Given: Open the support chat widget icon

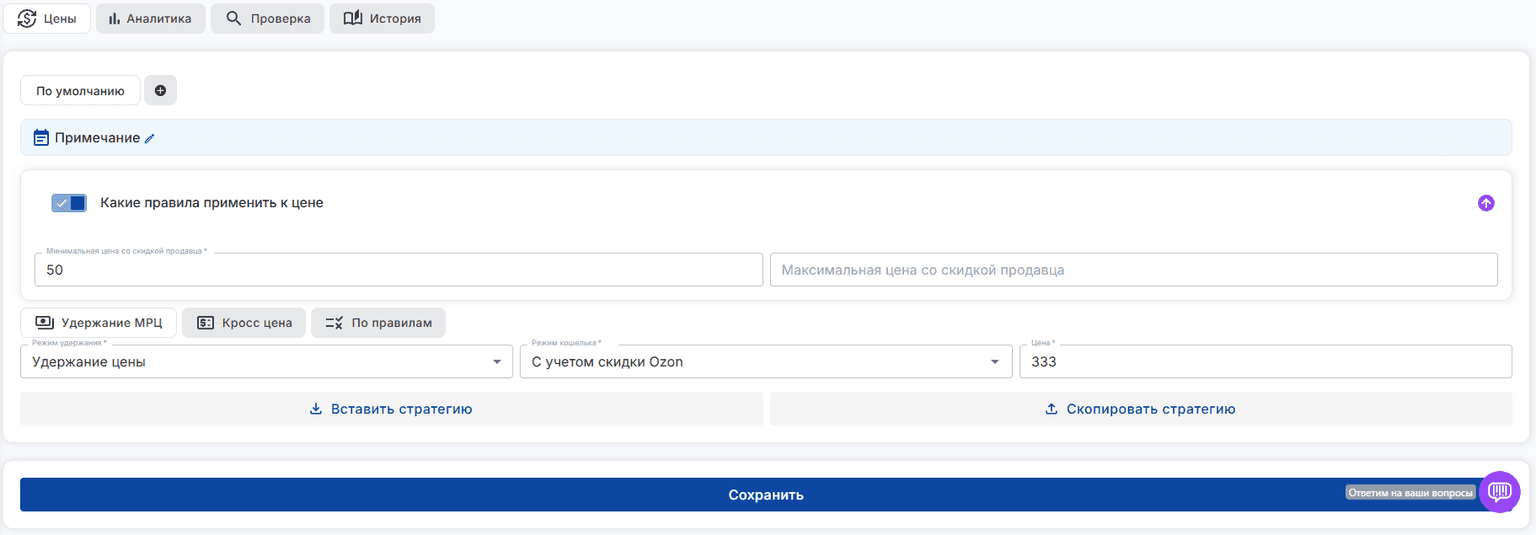Looking at the screenshot, I should point(1499,492).
